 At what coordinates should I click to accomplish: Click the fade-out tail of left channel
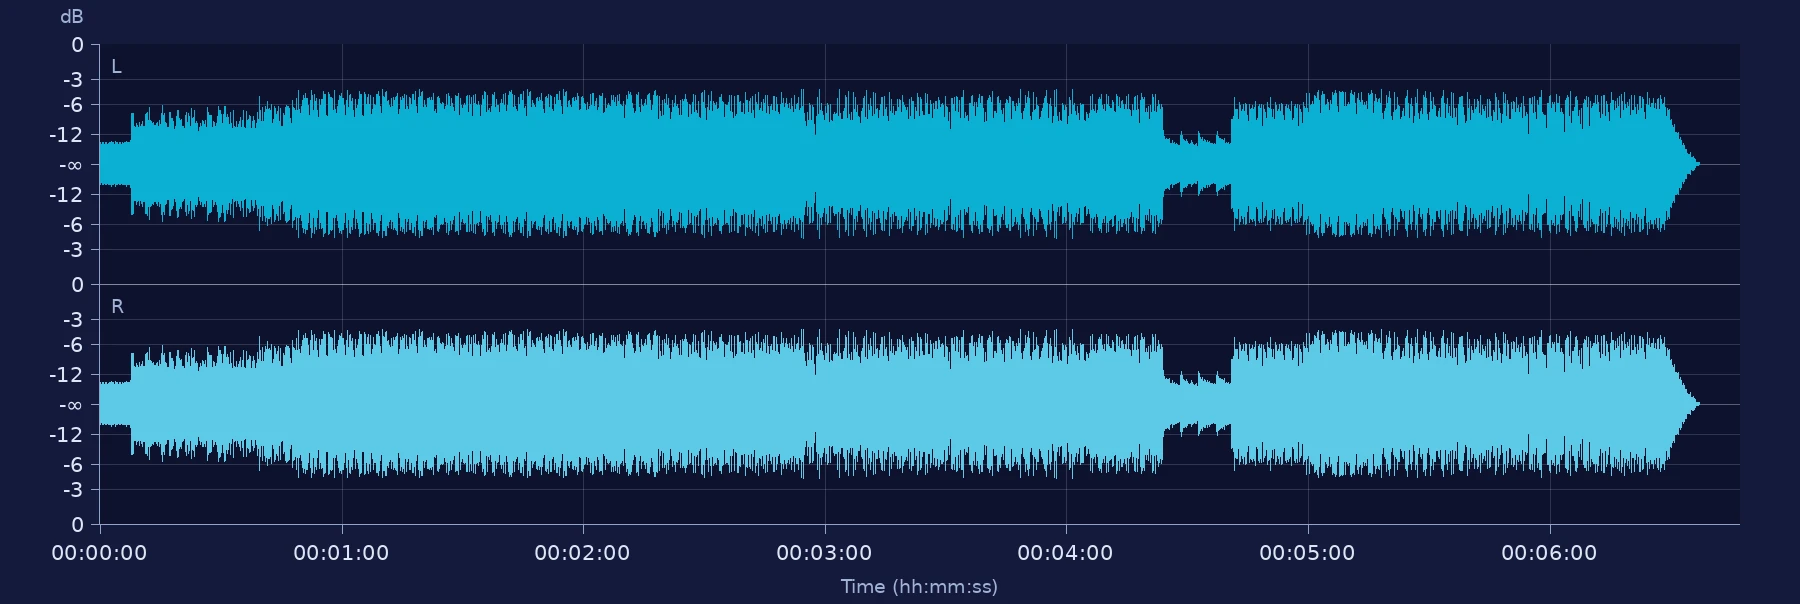1682,164
